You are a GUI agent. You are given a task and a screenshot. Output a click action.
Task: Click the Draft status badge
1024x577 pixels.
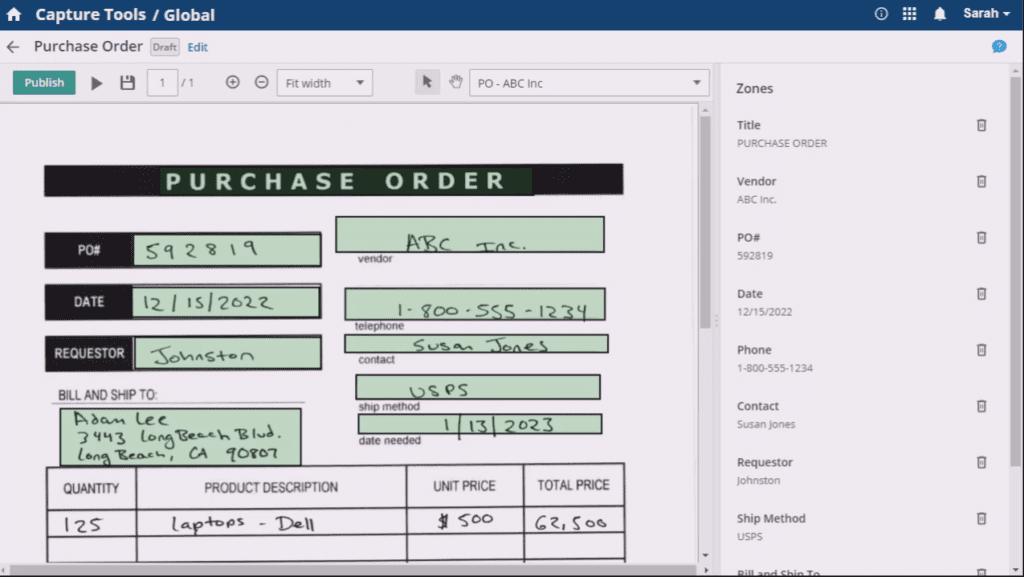165,47
